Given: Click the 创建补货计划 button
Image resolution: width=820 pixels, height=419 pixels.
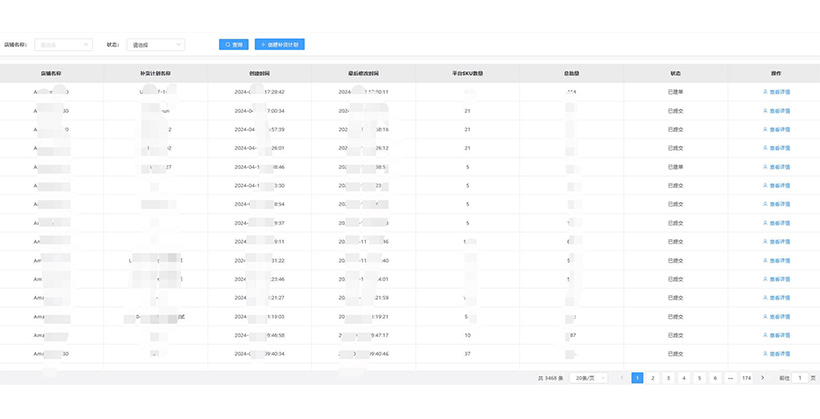Looking at the screenshot, I should pyautogui.click(x=280, y=45).
